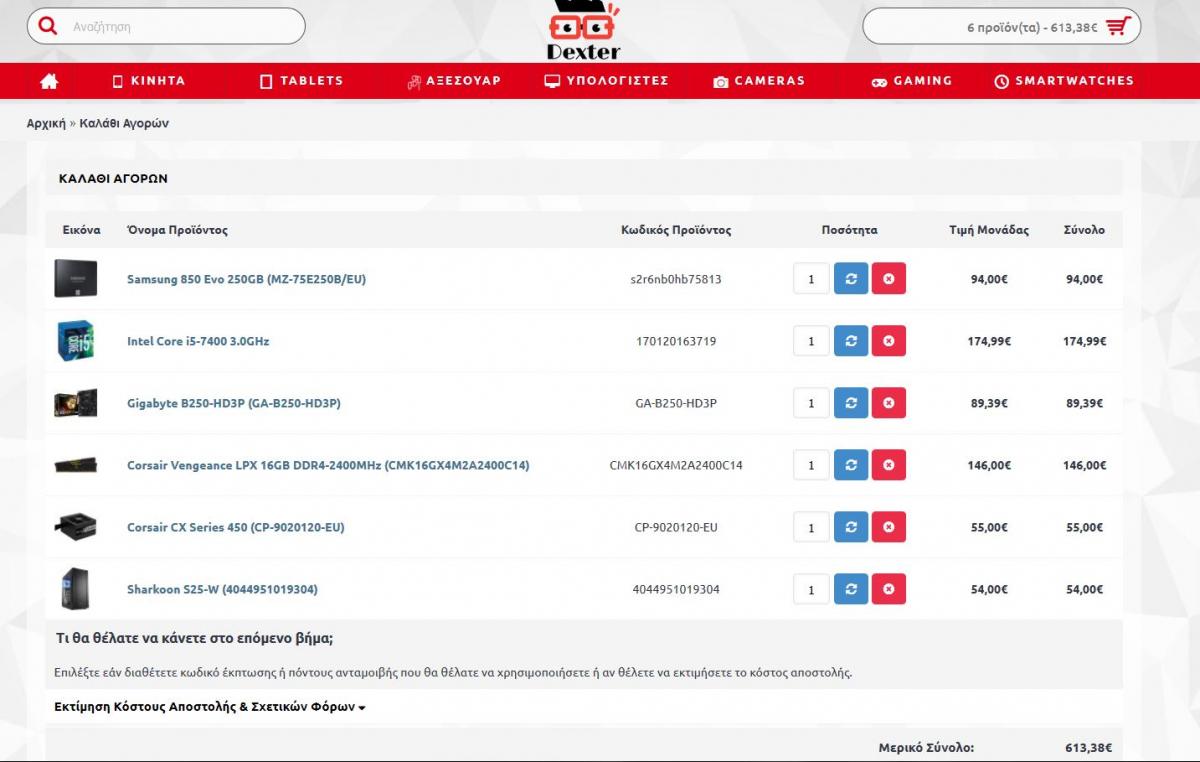
Task: Open the SMARTWATCHES menu
Action: [x=1064, y=81]
